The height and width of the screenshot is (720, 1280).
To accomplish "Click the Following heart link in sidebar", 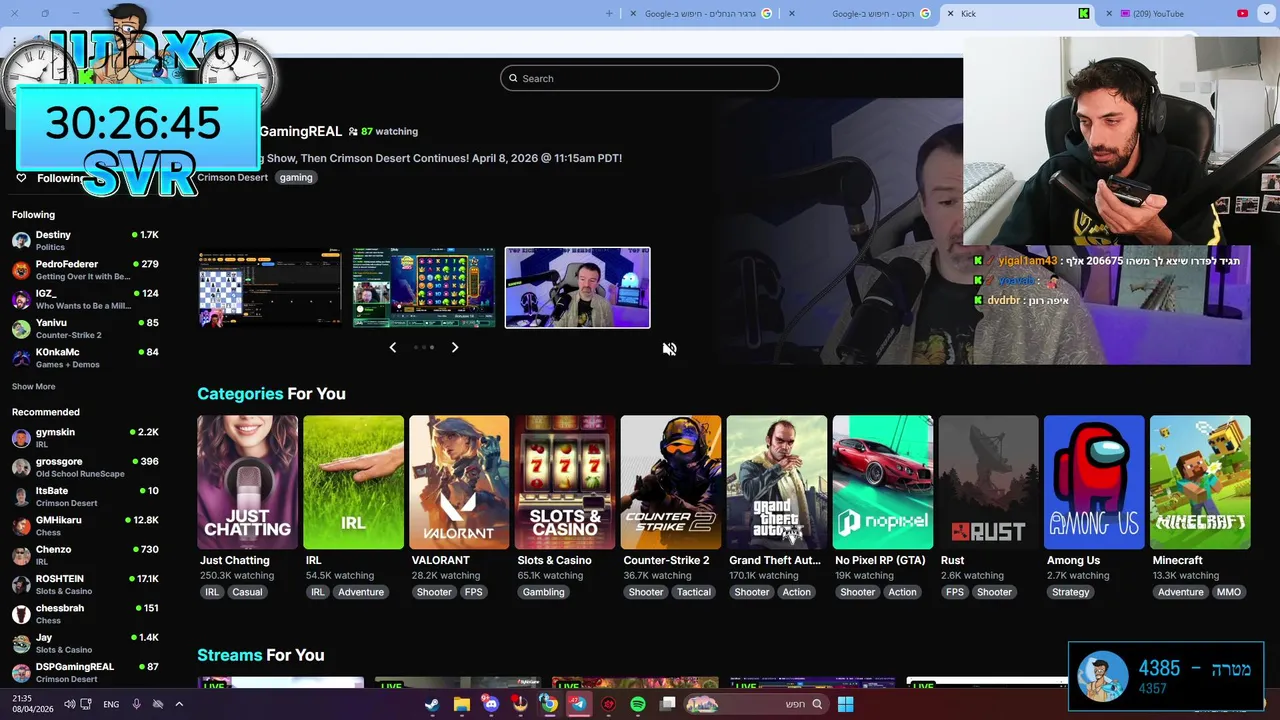I will (50, 178).
